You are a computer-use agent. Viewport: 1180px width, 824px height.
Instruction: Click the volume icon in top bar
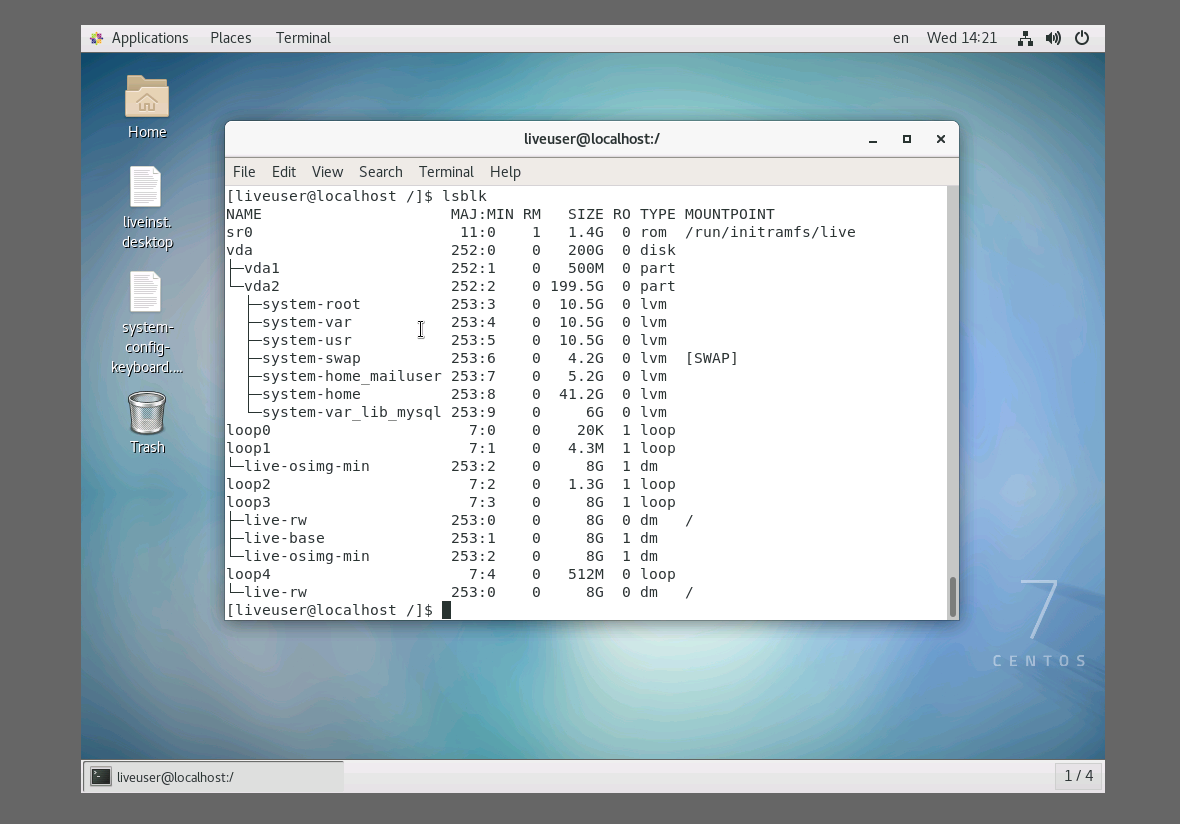[1053, 37]
